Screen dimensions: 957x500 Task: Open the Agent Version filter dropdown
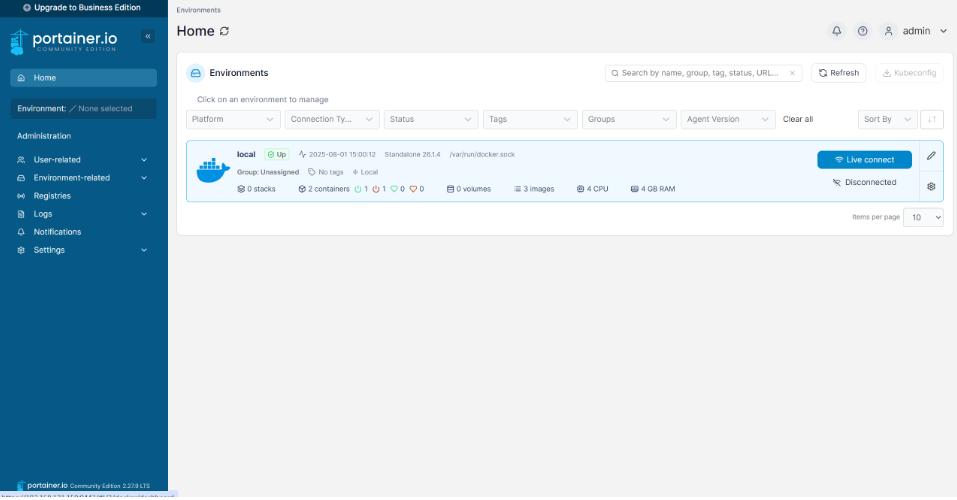point(728,119)
